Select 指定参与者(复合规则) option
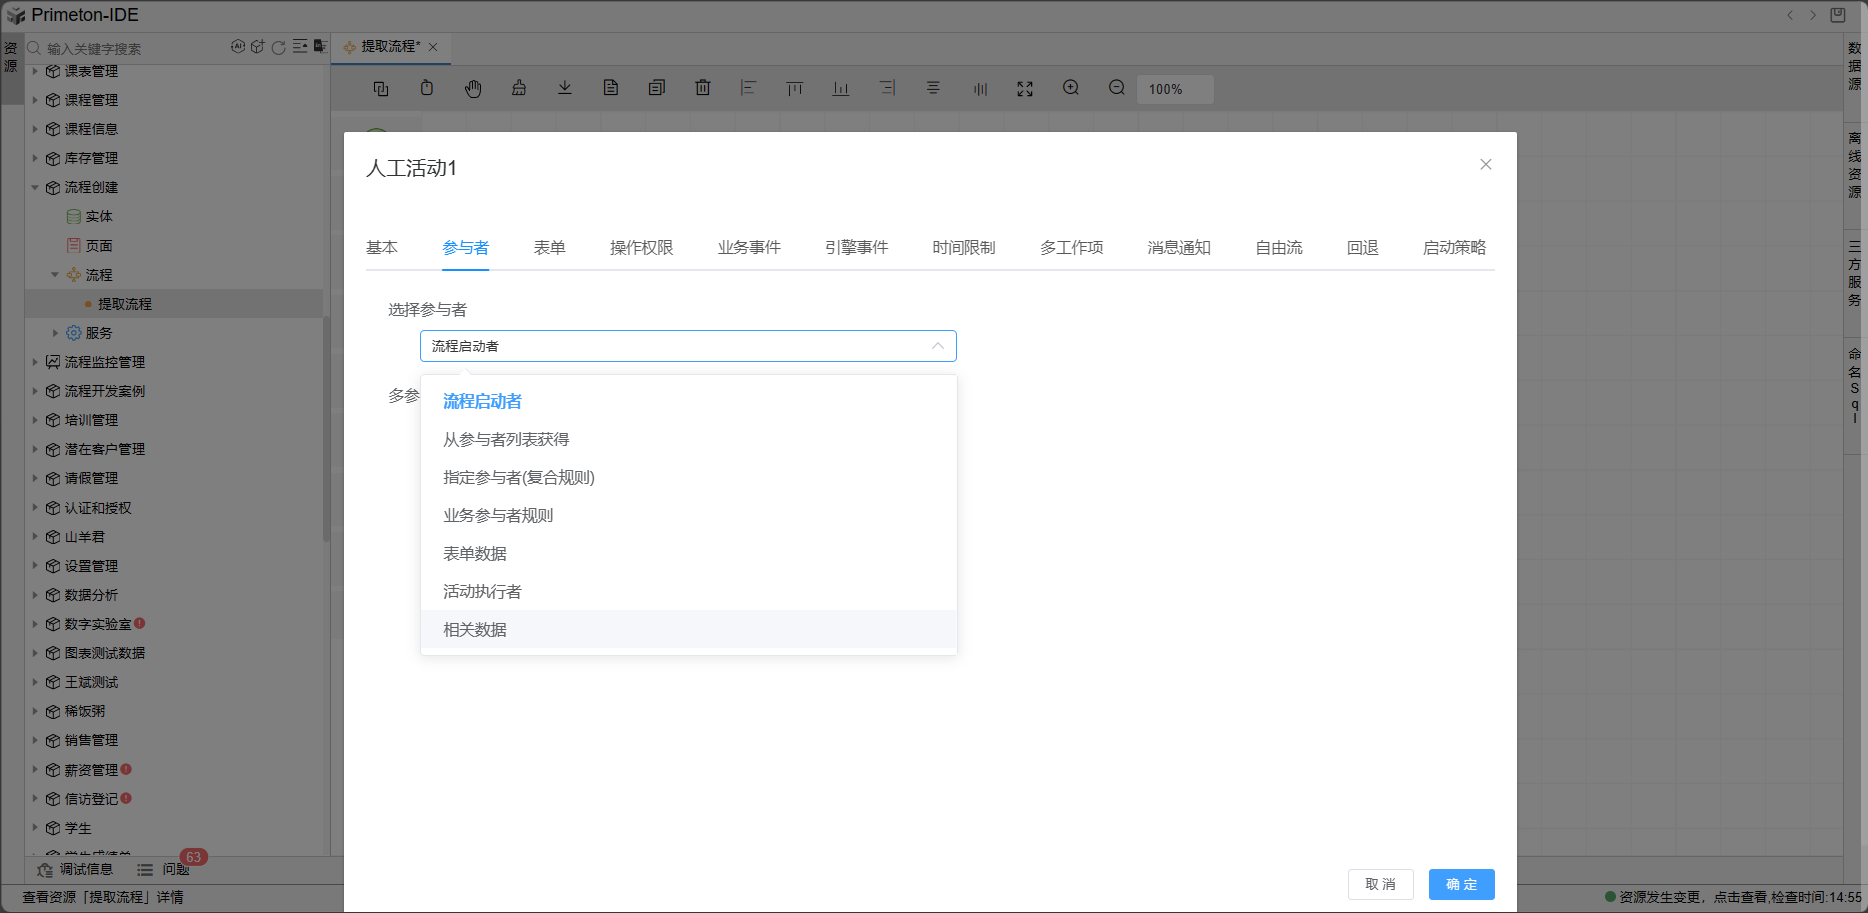 519,478
